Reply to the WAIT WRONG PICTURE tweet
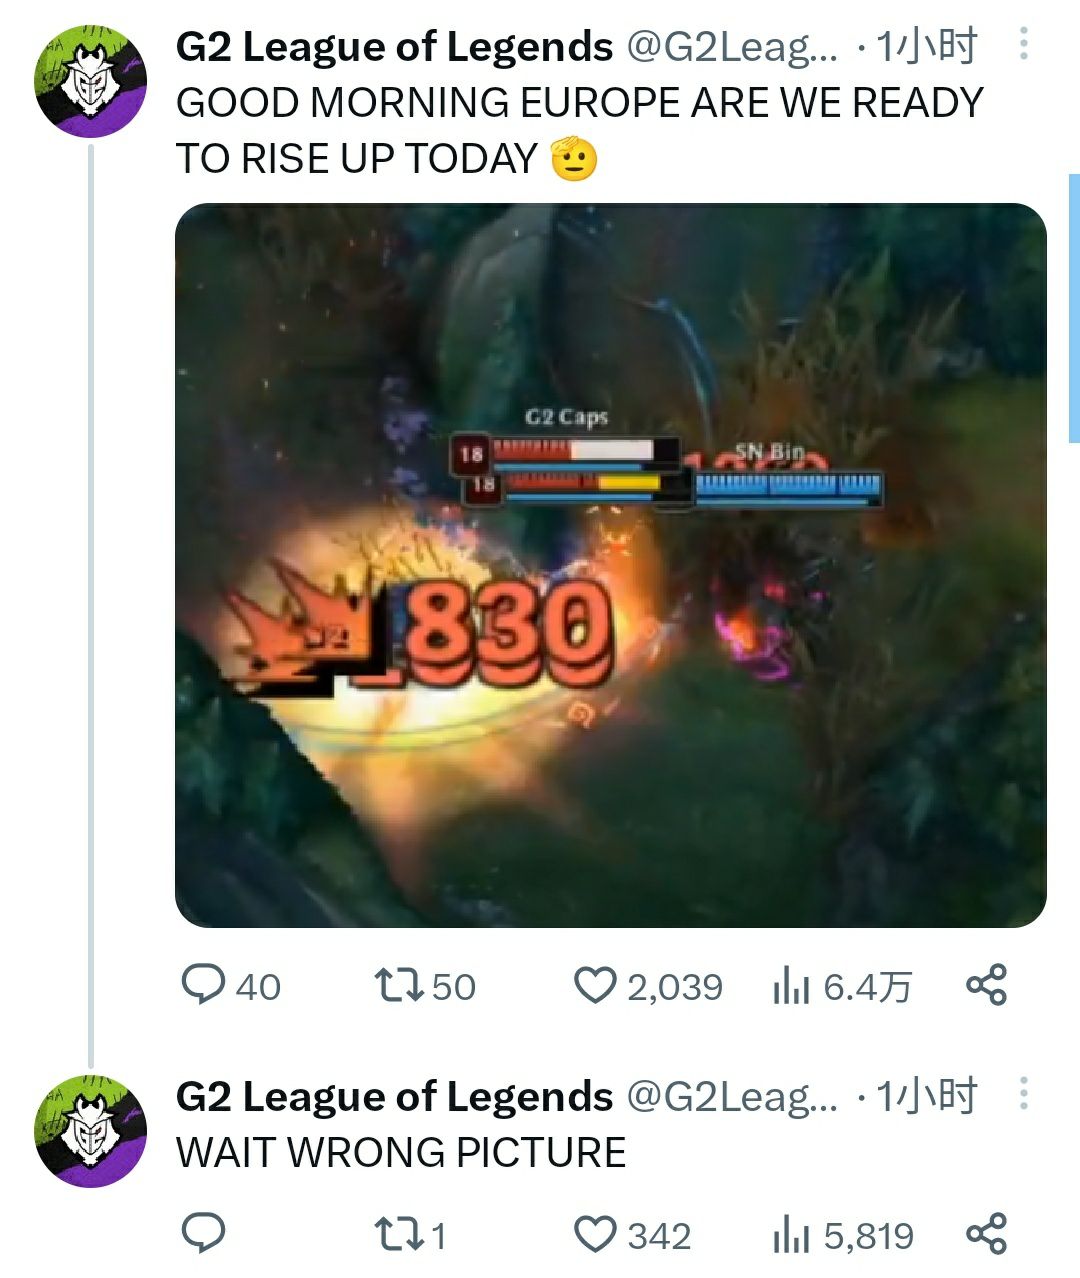1080x1278 pixels. pos(203,1234)
